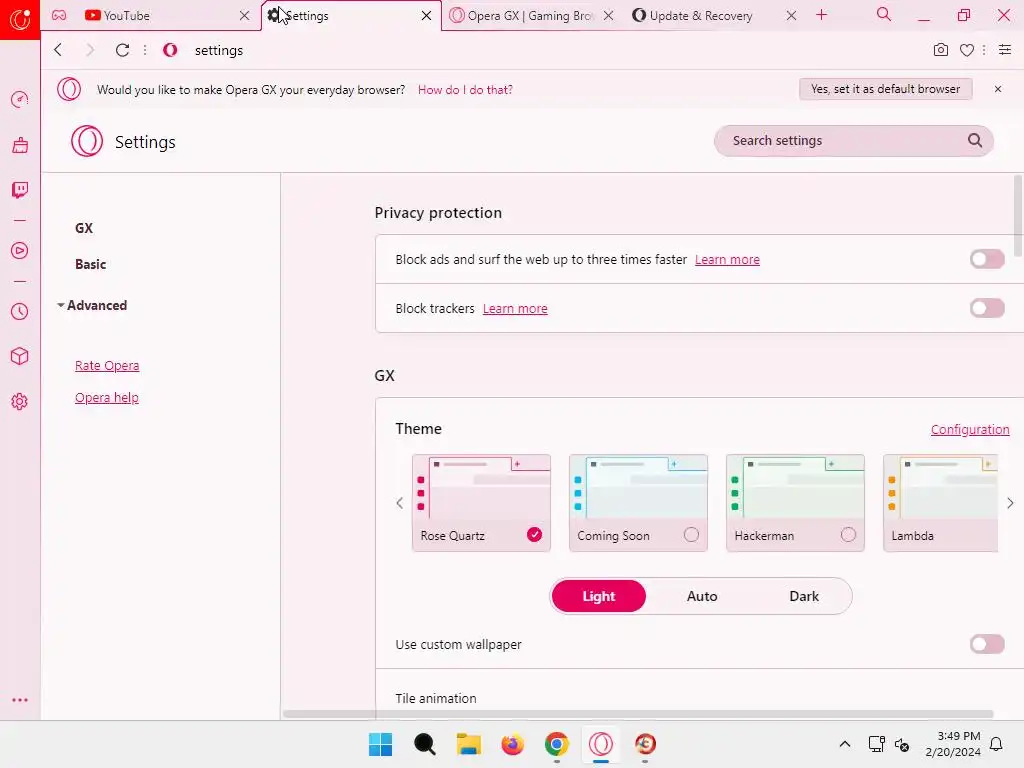Select the Coming Soon theme radio
The width and height of the screenshot is (1024, 768).
tap(691, 535)
